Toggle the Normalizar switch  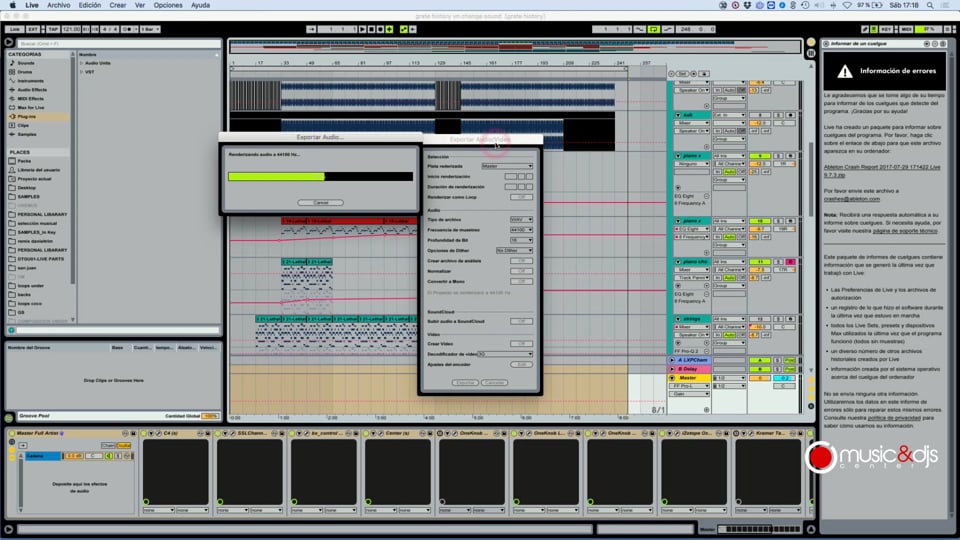(521, 271)
